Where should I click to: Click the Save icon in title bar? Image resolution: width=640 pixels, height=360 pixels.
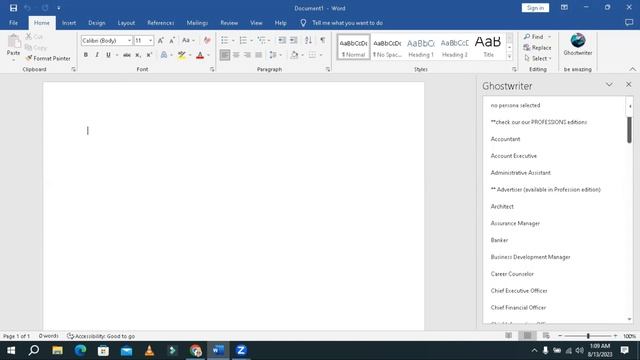point(13,8)
